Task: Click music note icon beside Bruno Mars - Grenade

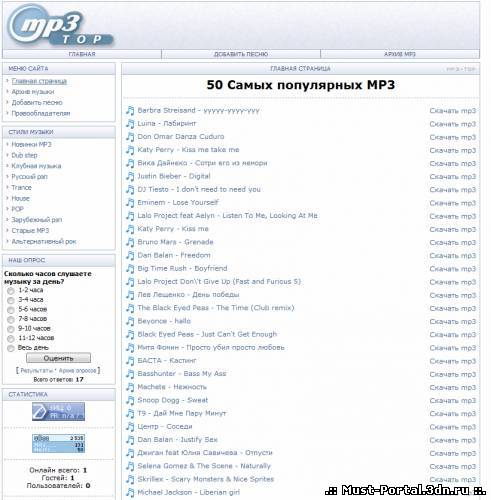Action: [x=130, y=242]
